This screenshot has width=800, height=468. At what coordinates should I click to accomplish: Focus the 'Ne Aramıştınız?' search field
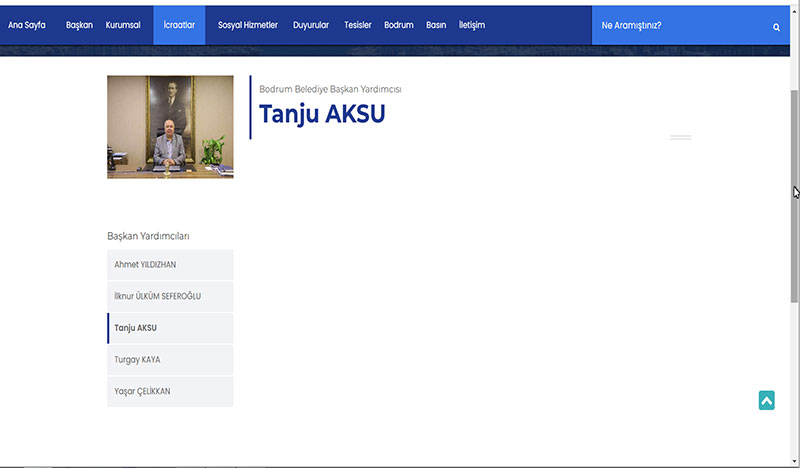point(680,26)
